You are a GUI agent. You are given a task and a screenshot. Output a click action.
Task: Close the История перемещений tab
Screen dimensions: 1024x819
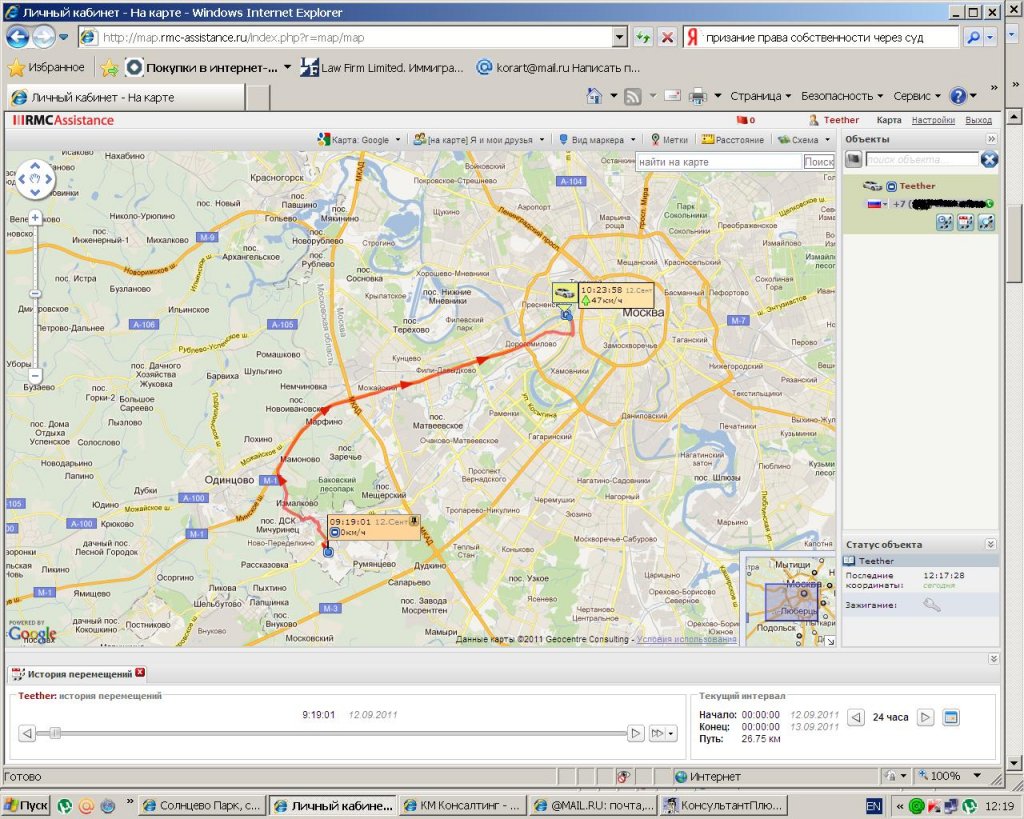coord(140,673)
